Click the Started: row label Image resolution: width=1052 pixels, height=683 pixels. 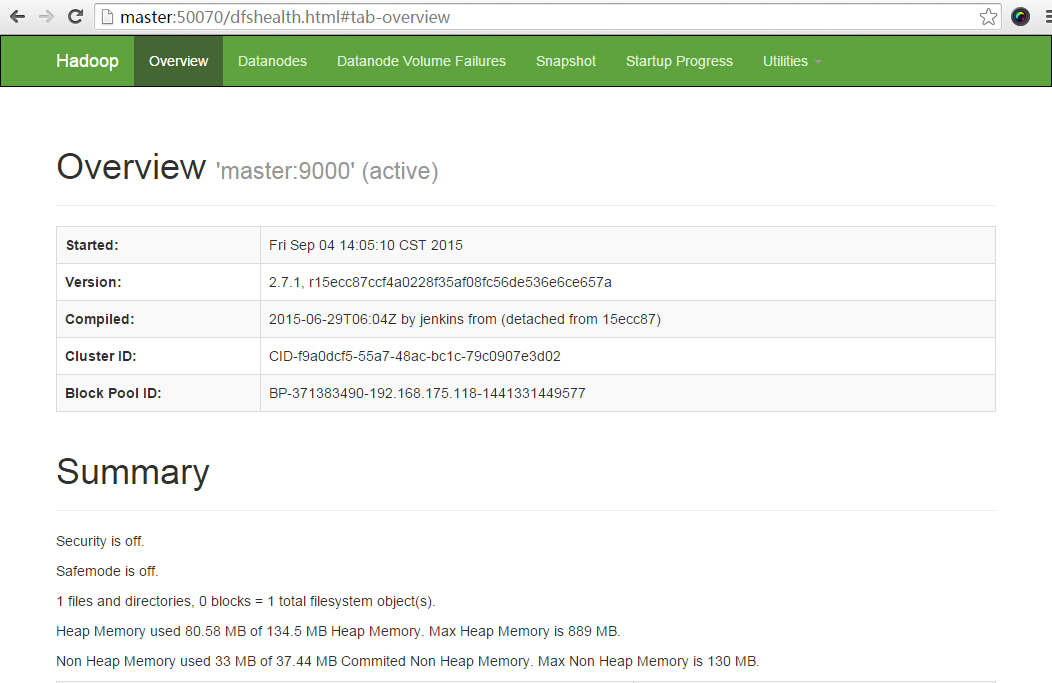tap(92, 246)
